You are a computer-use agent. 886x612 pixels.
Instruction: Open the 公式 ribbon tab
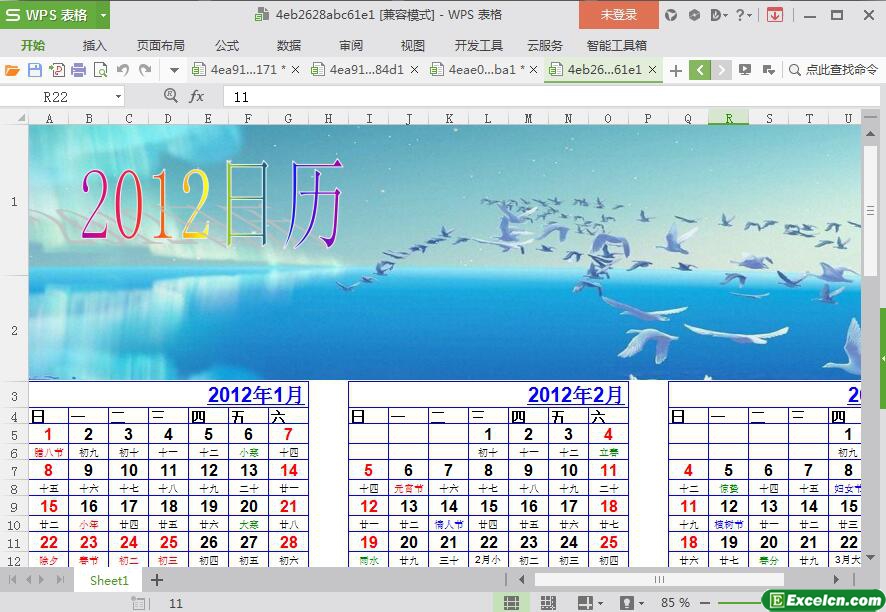pyautogui.click(x=227, y=45)
